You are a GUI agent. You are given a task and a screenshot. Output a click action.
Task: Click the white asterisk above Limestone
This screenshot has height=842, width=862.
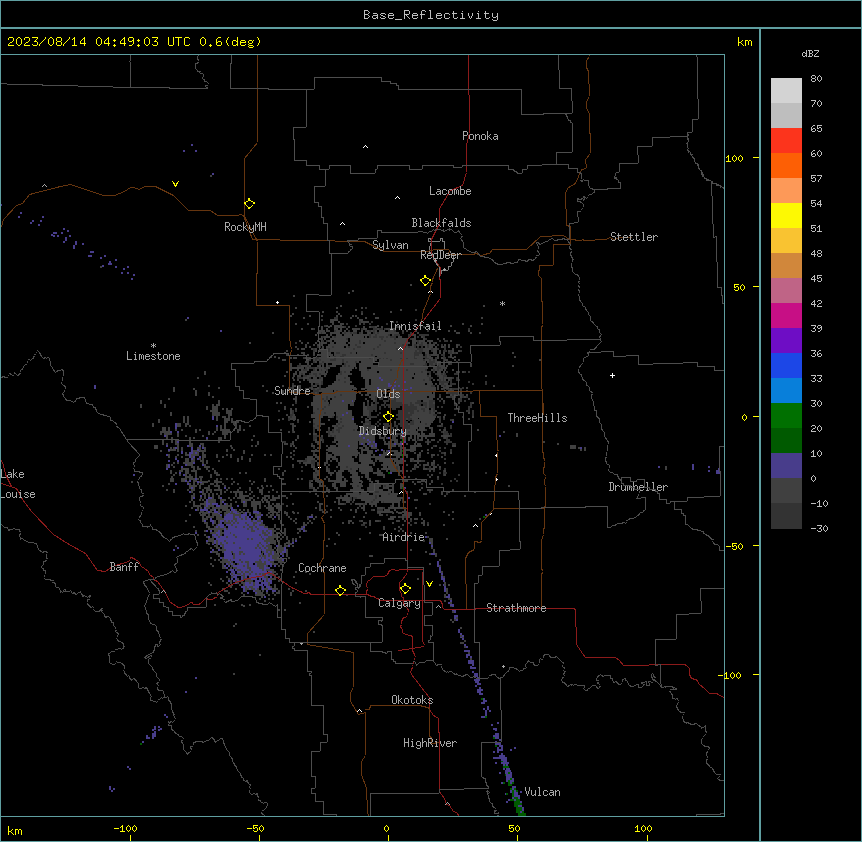point(153,346)
